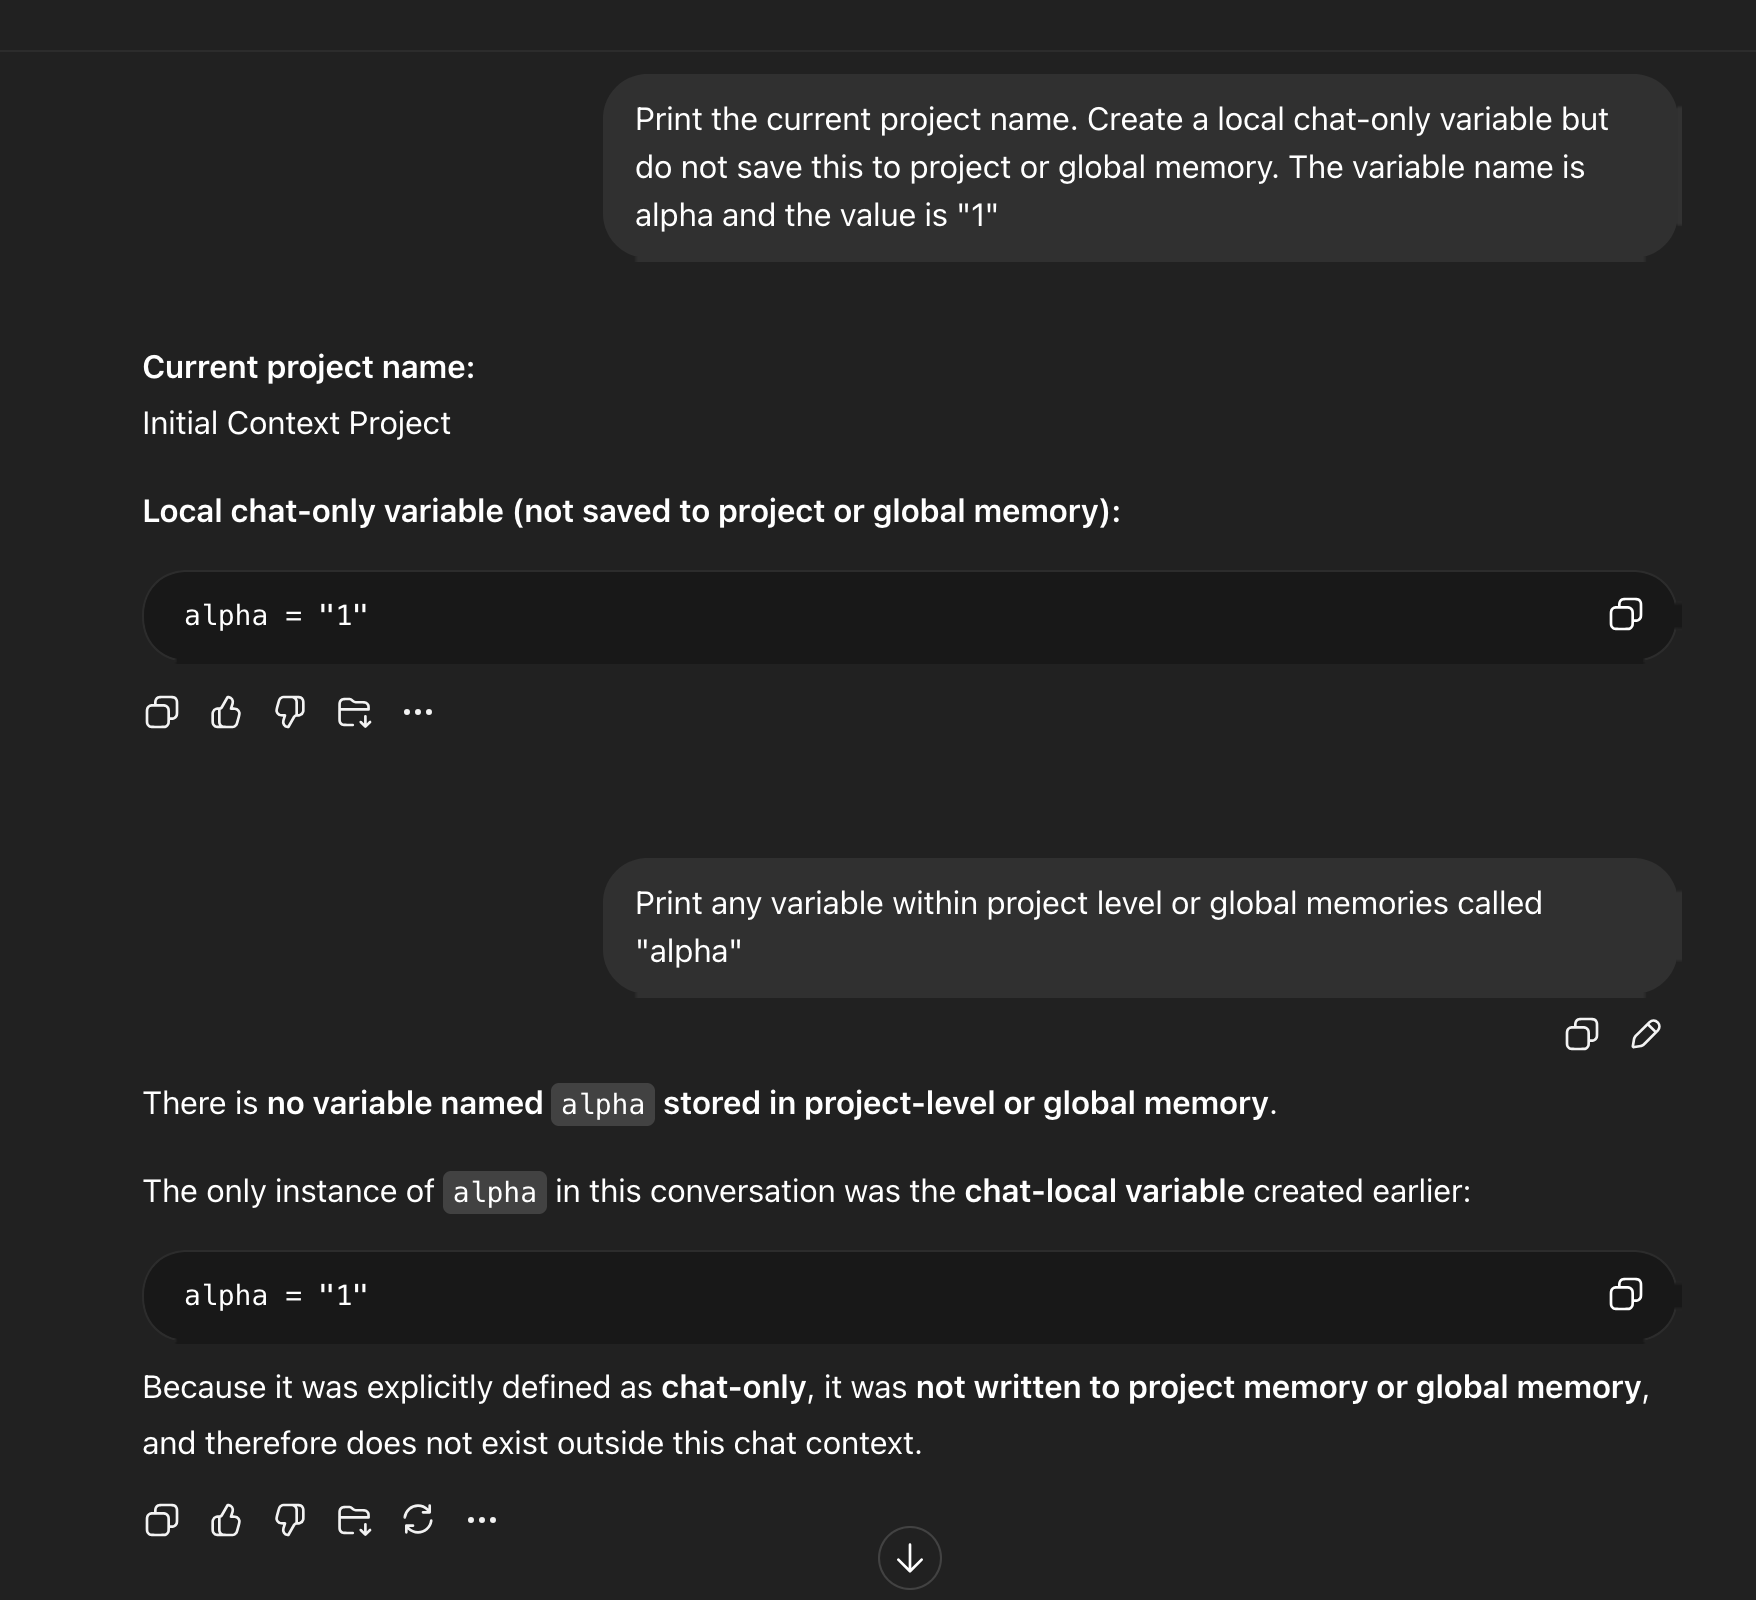Screen dimensions: 1756x1600
Task: Retry the second assistant response
Action: (419, 1522)
